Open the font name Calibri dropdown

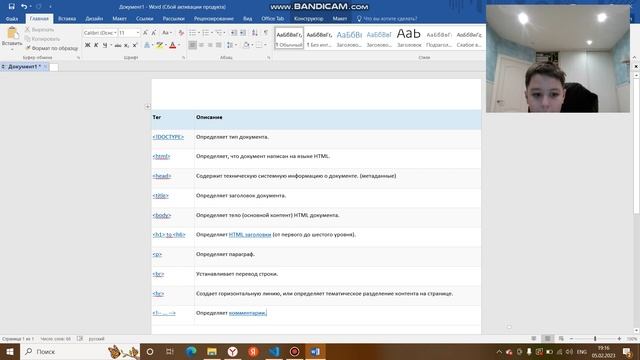click(115, 33)
